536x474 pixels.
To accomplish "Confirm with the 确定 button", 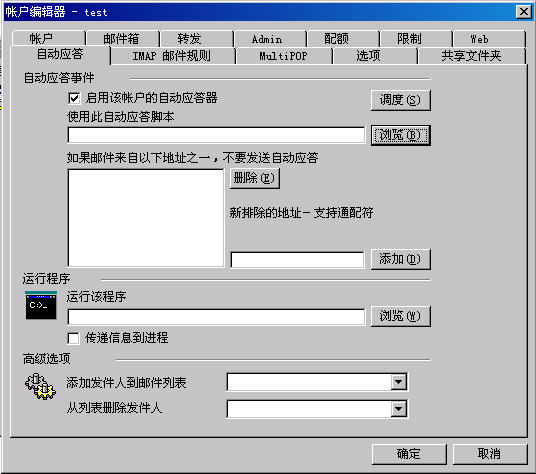I will [409, 454].
